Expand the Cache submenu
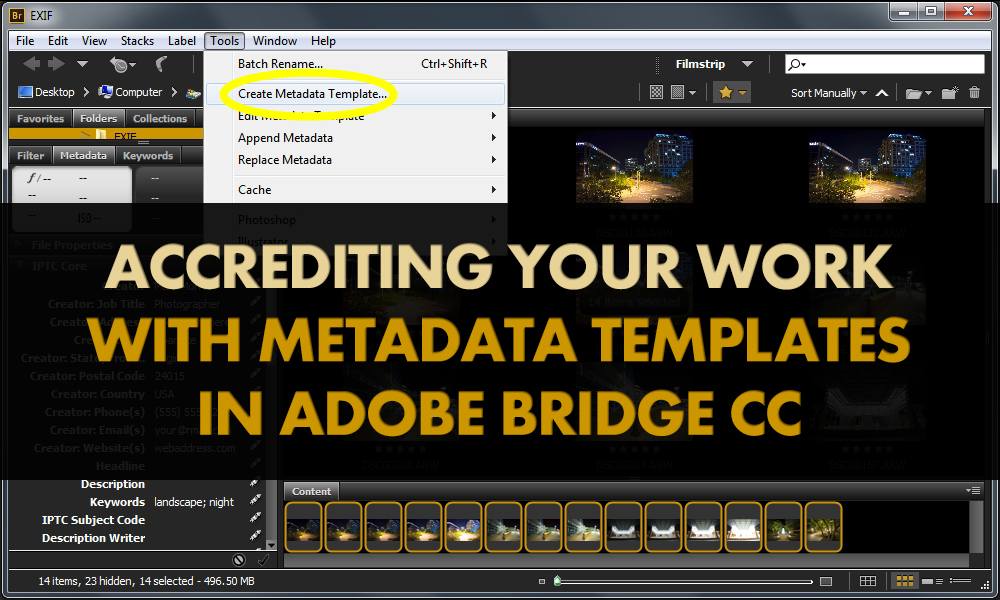This screenshot has width=1000, height=600. pyautogui.click(x=355, y=189)
